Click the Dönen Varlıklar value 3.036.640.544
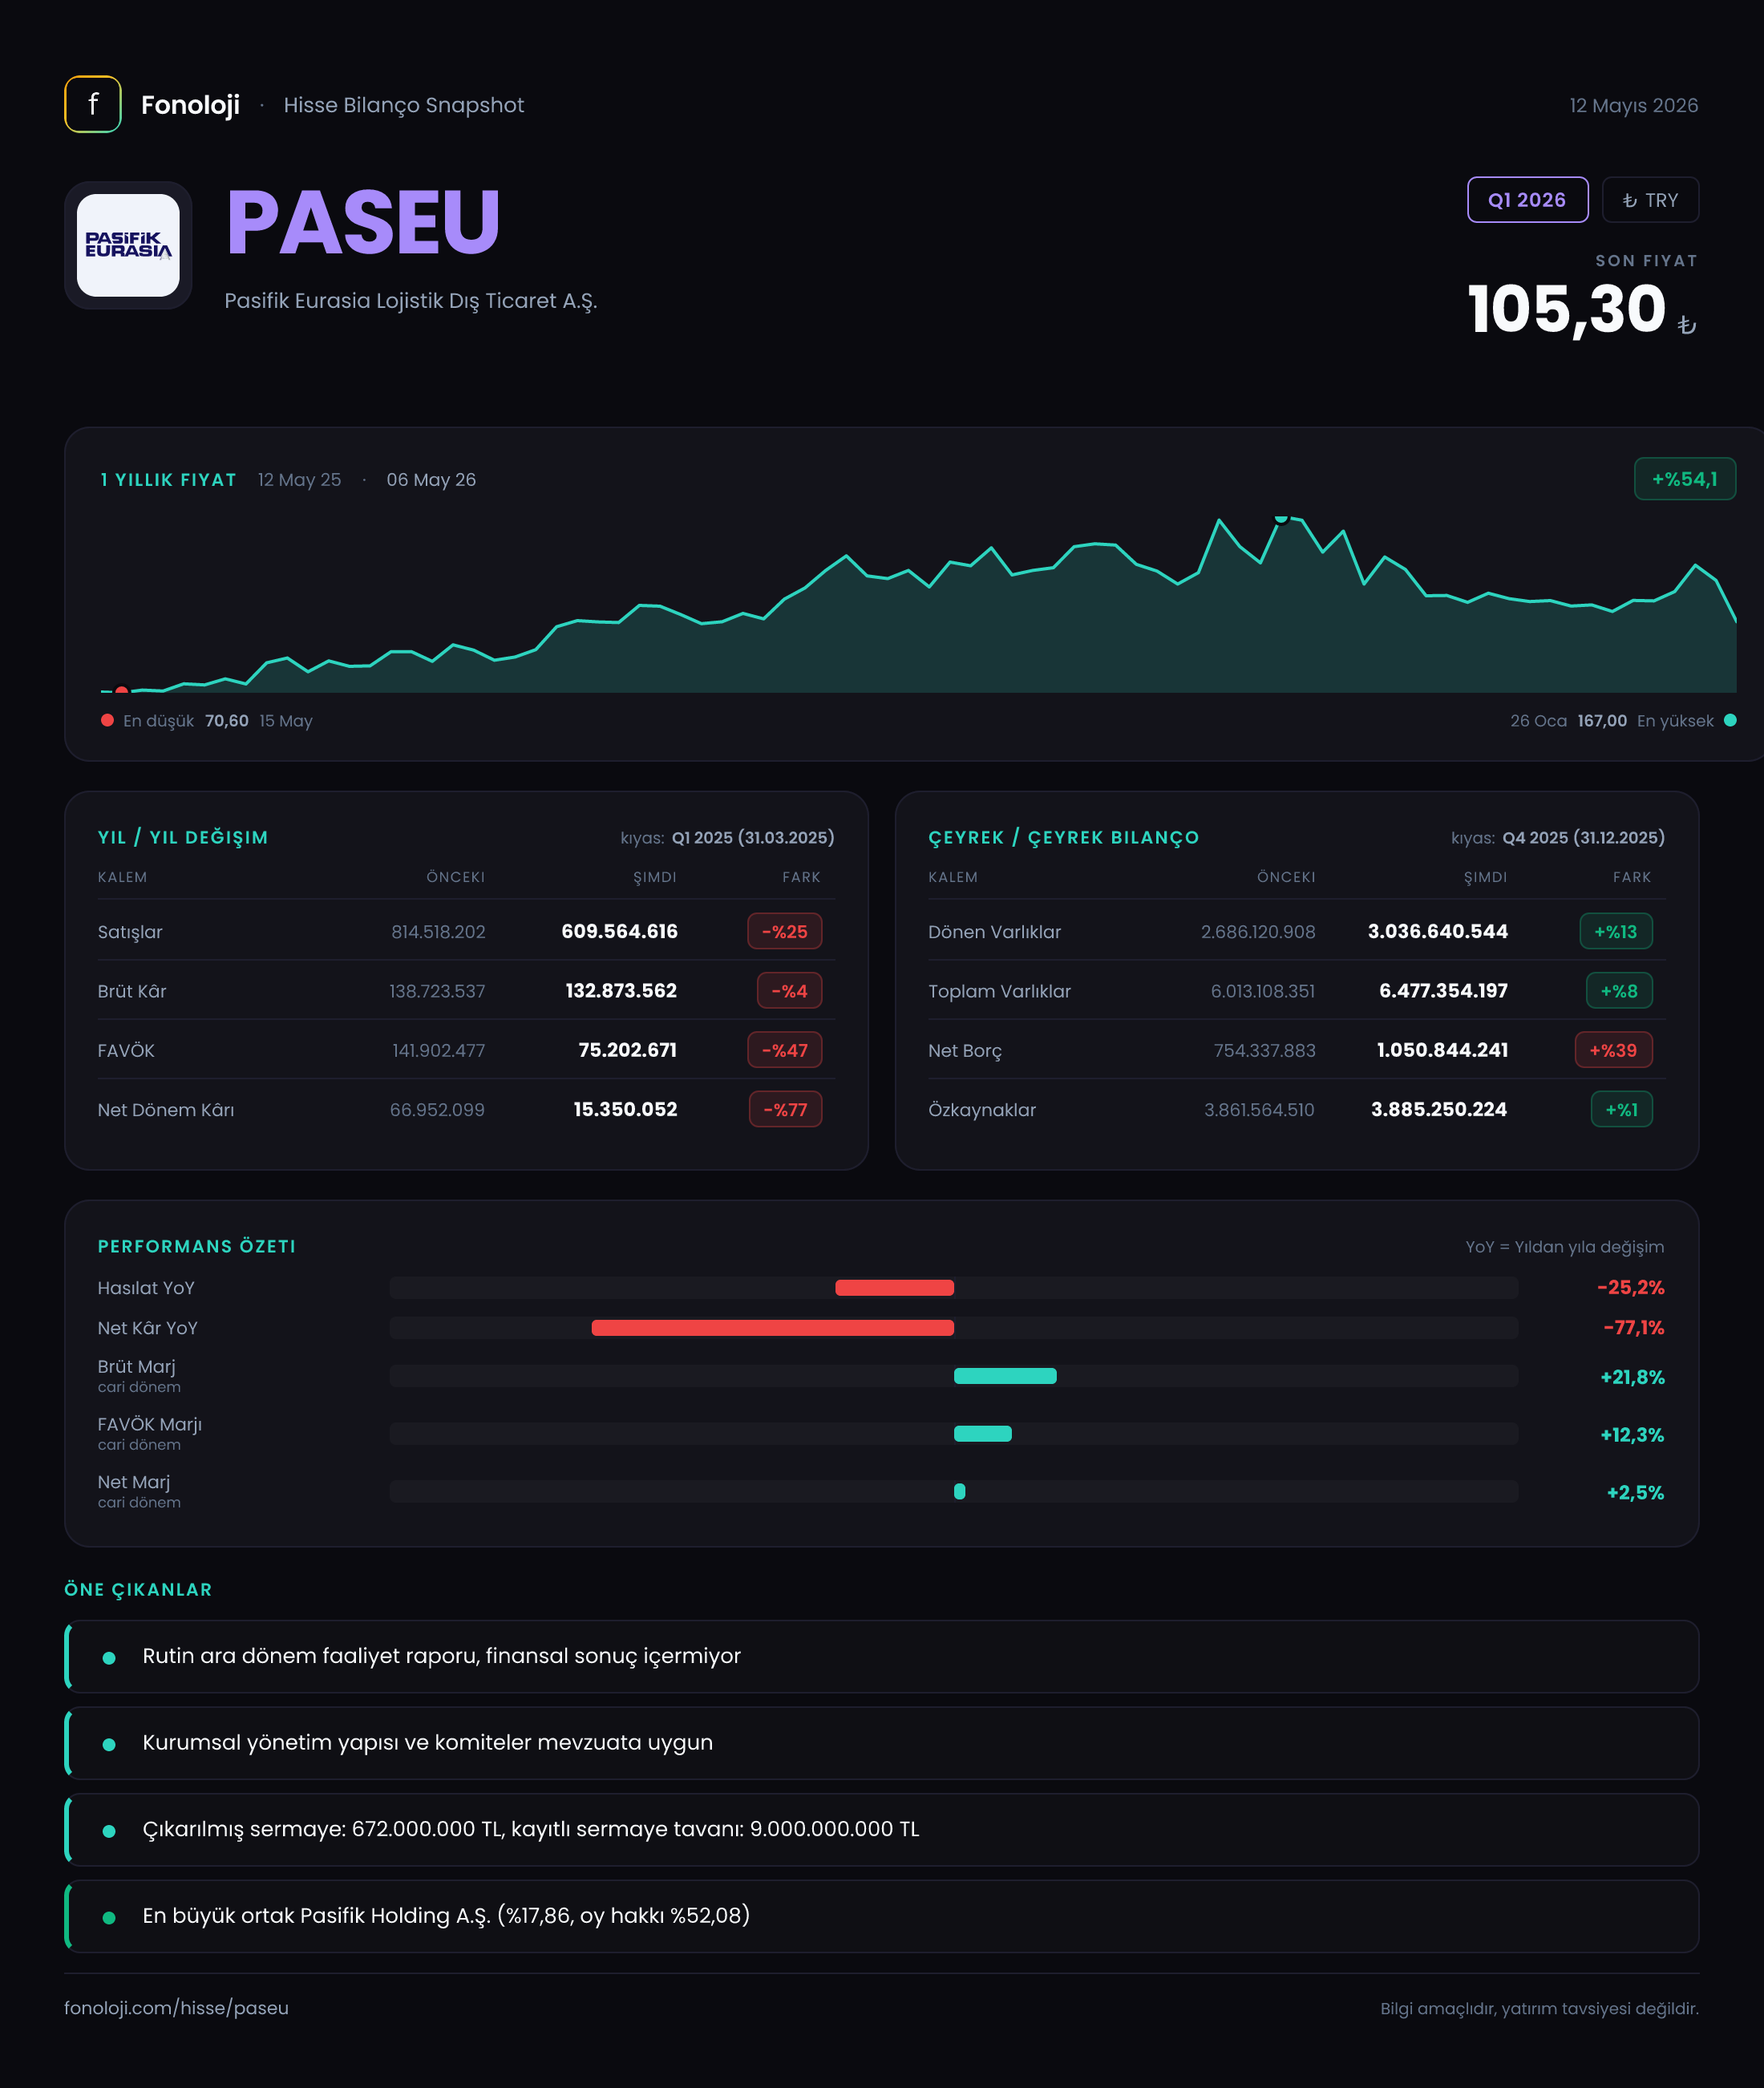 [1437, 931]
